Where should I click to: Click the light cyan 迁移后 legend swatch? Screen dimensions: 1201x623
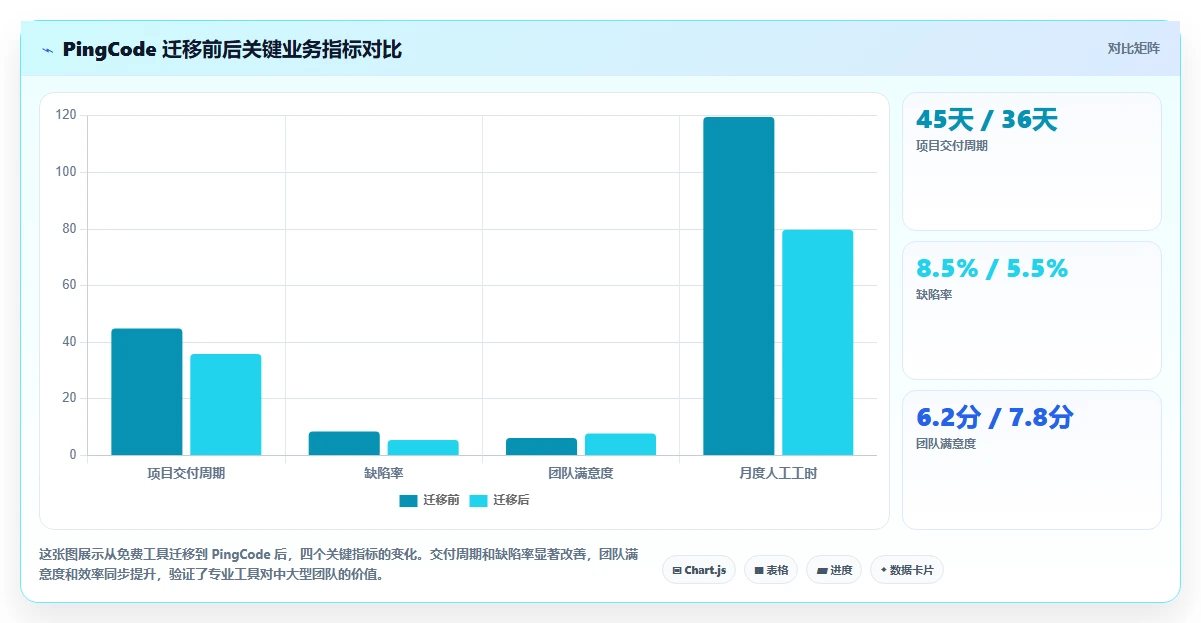478,500
